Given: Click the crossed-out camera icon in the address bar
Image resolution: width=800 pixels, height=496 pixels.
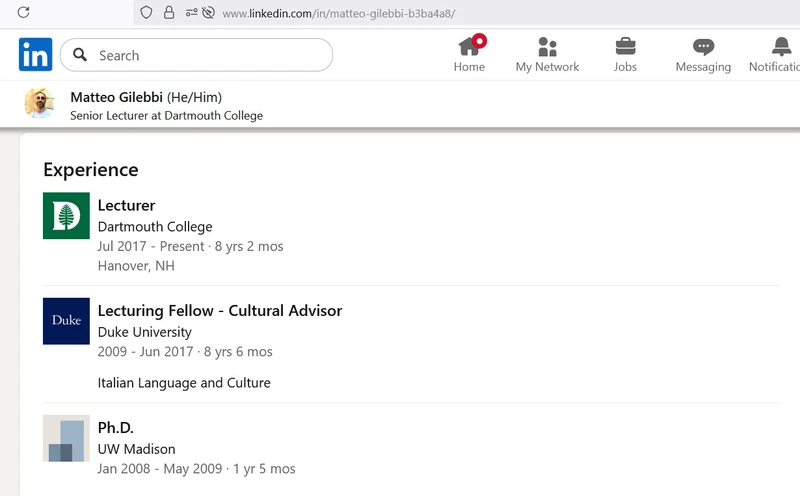Looking at the screenshot, I should [x=208, y=13].
